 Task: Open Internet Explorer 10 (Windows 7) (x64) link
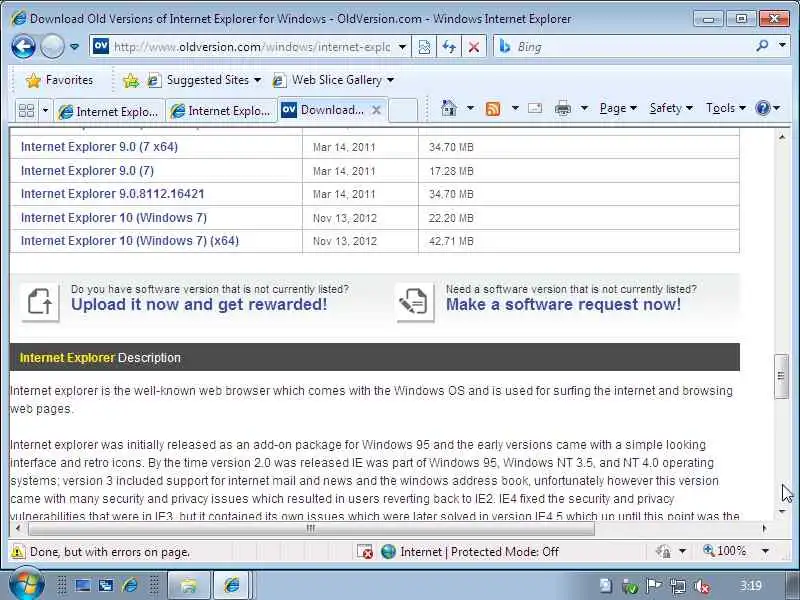tap(130, 241)
